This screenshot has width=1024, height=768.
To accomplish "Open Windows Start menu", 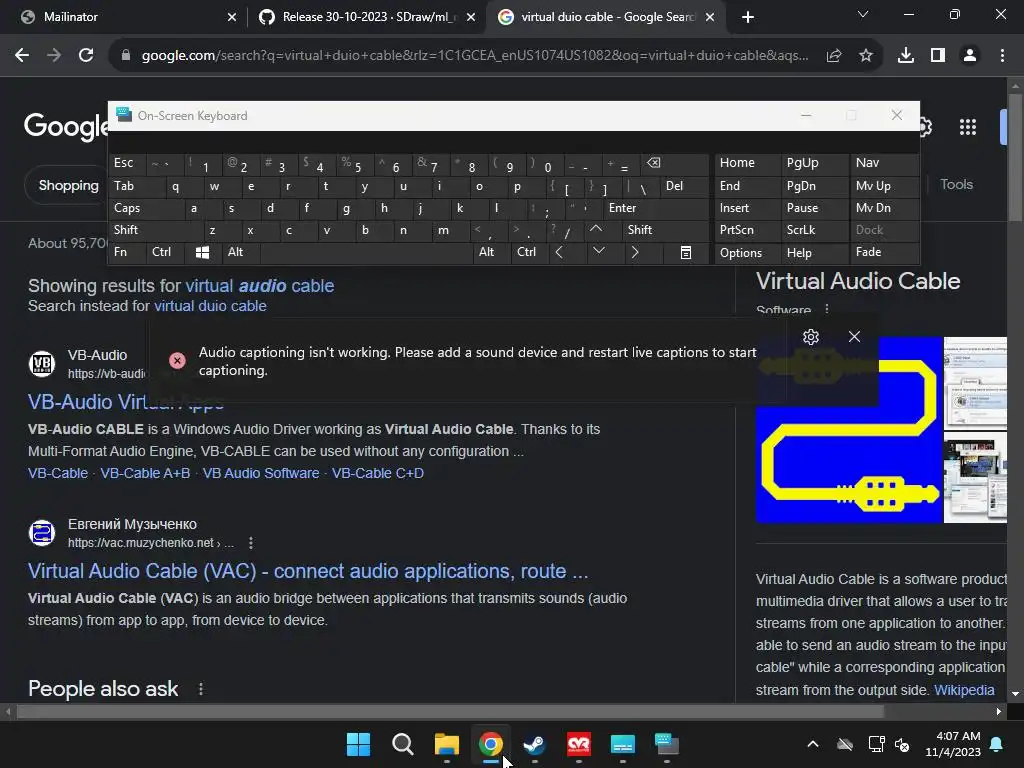I will 358,744.
